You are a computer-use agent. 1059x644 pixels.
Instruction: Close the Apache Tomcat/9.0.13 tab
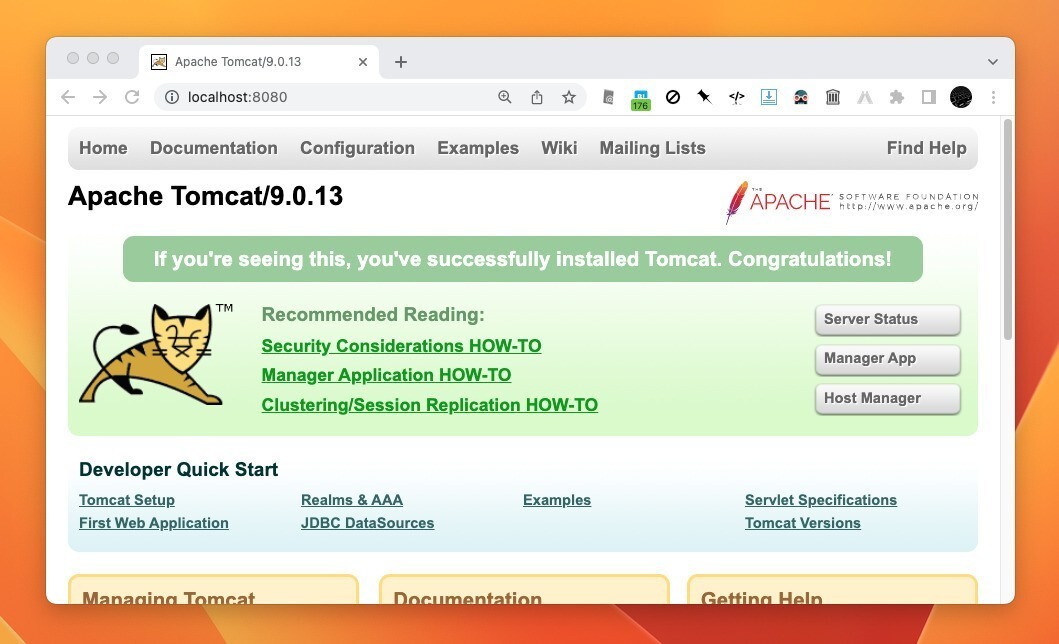tap(363, 62)
